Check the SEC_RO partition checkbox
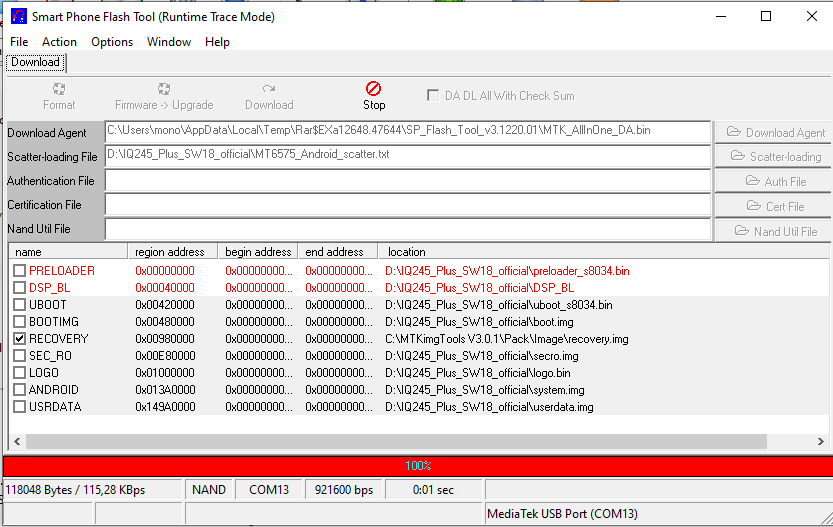The height and width of the screenshot is (527, 833). [20, 356]
